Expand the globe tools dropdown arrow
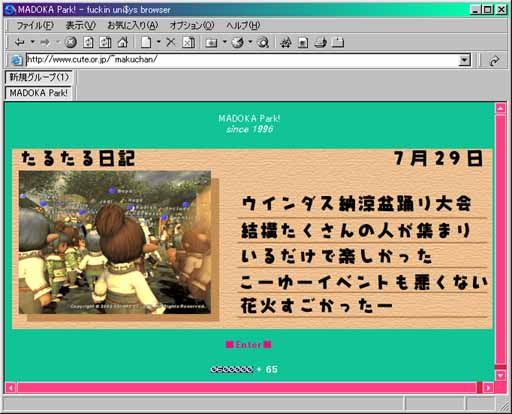Screen dimensions: 512x414 tap(250, 42)
